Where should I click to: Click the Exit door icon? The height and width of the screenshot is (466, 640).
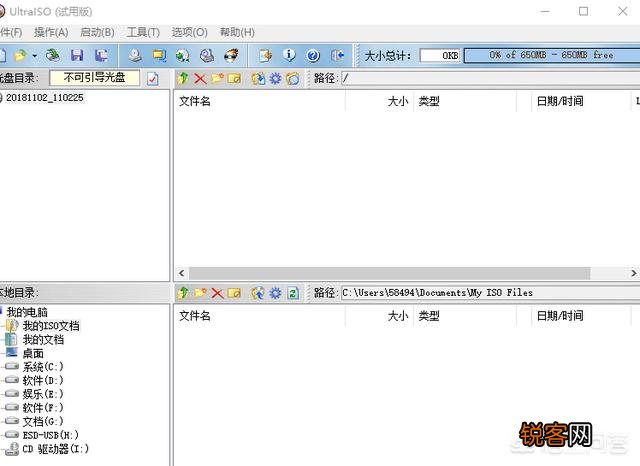pos(338,55)
